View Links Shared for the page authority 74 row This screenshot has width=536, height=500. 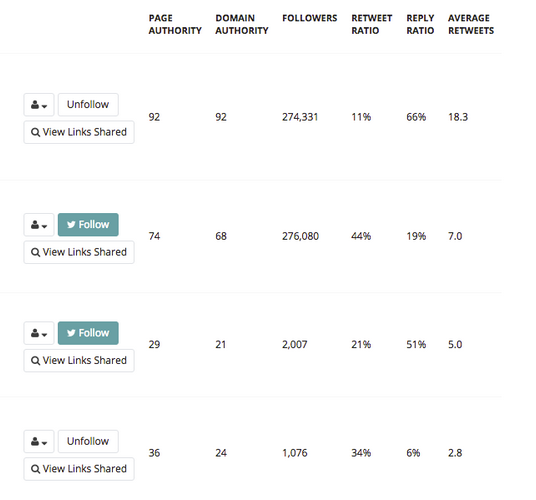click(79, 252)
